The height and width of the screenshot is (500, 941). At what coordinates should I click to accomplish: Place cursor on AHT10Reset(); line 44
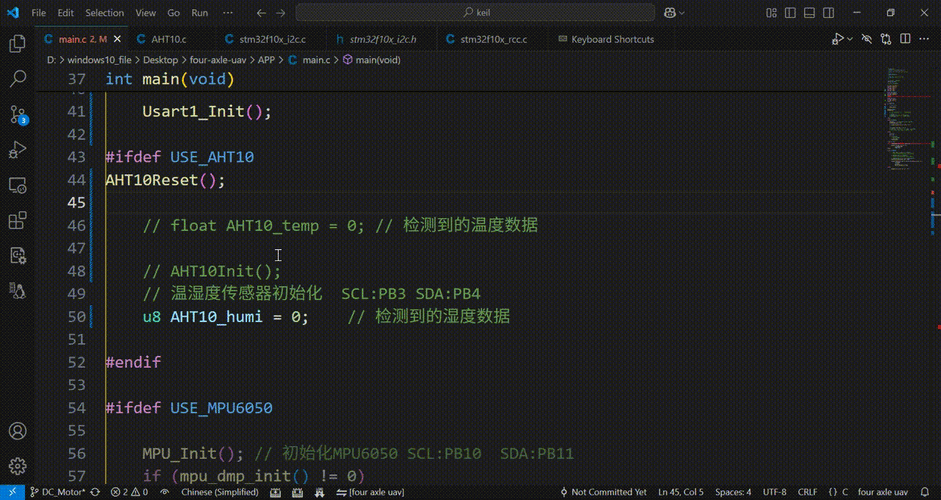pos(166,180)
